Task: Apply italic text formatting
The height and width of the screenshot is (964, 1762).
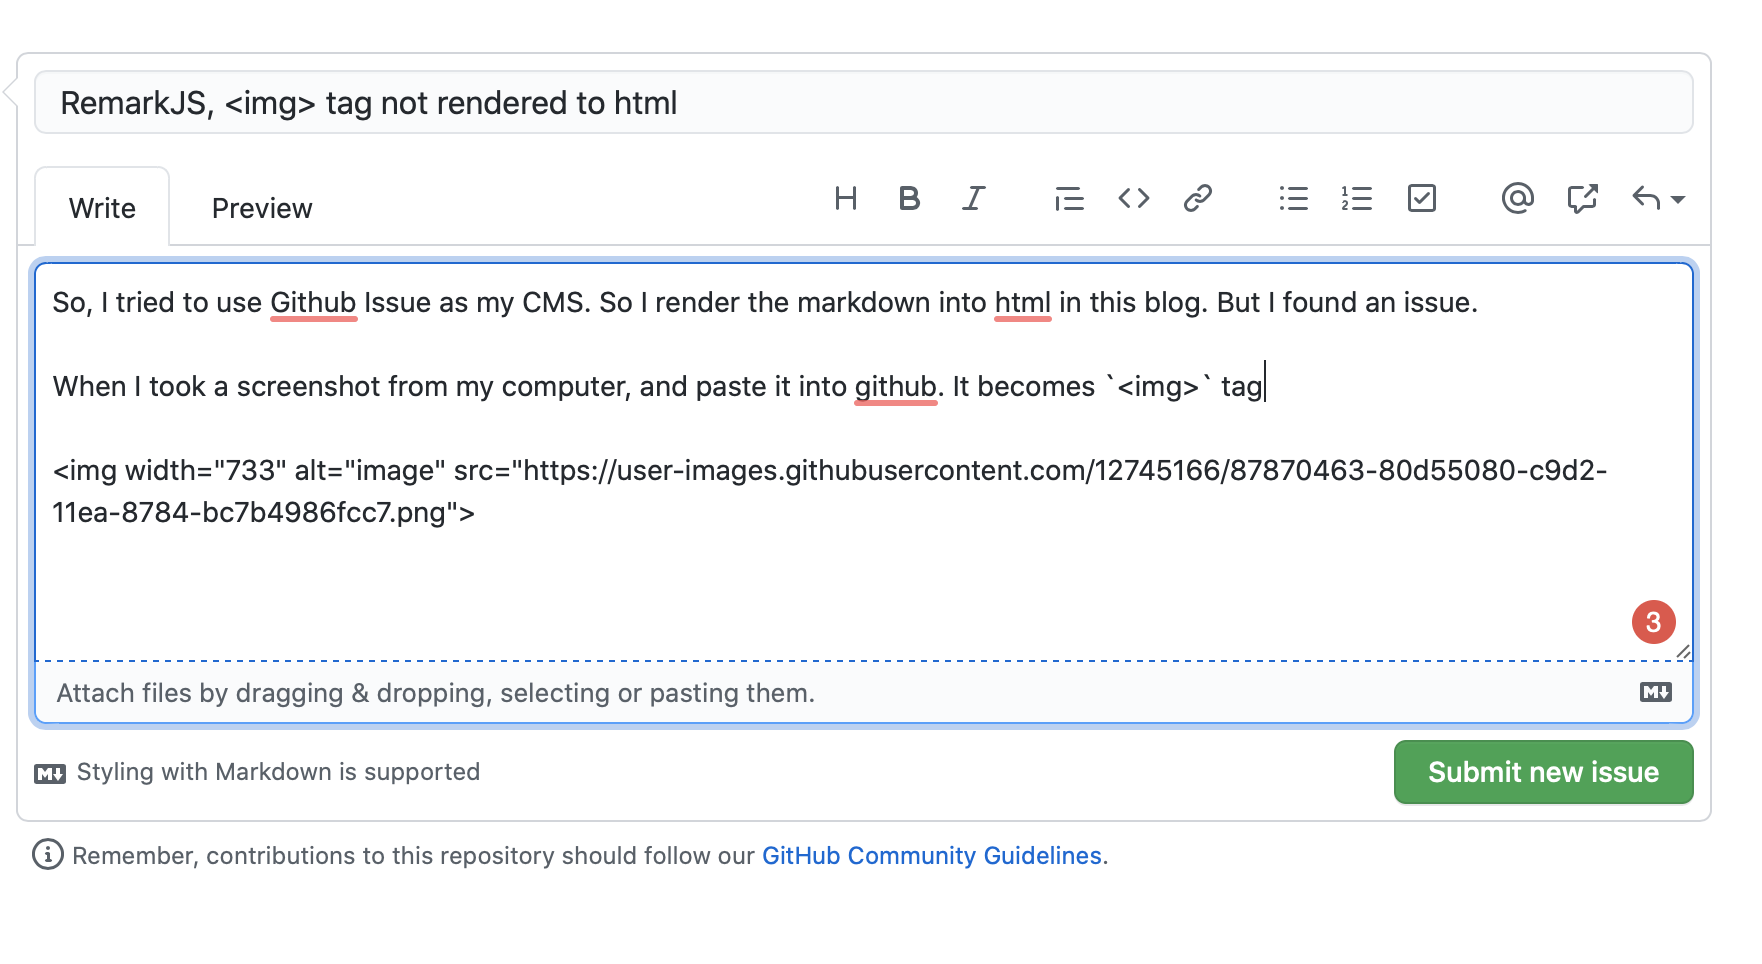Action: pyautogui.click(x=974, y=198)
